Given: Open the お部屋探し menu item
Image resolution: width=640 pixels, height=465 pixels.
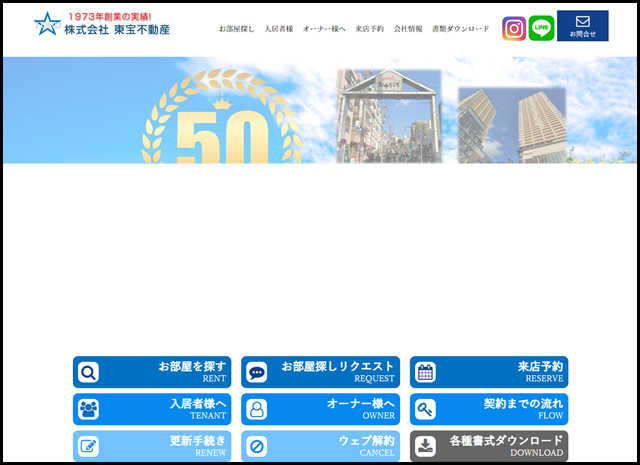Looking at the screenshot, I should pyautogui.click(x=236, y=29).
